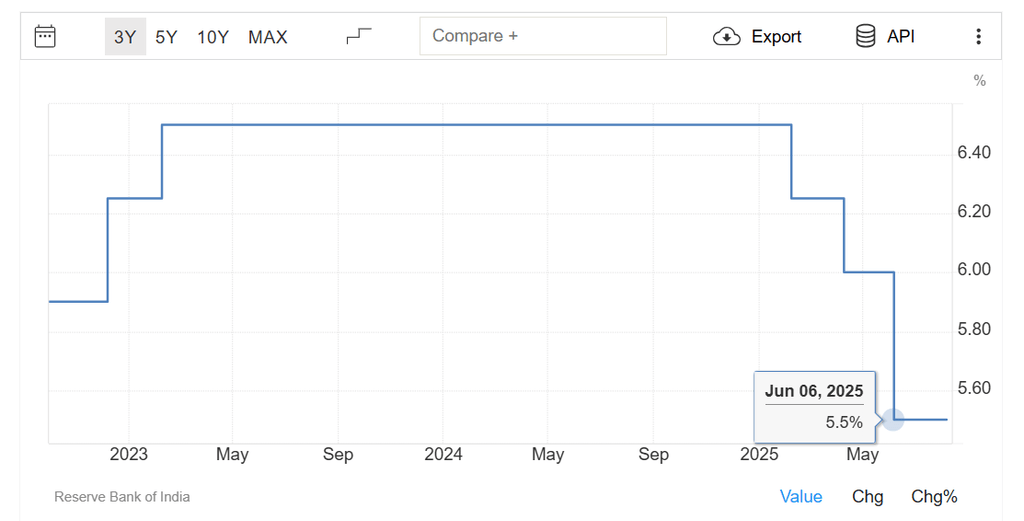Click the cloud download Export icon
Viewport: 1024px width, 521px height.
[x=726, y=37]
